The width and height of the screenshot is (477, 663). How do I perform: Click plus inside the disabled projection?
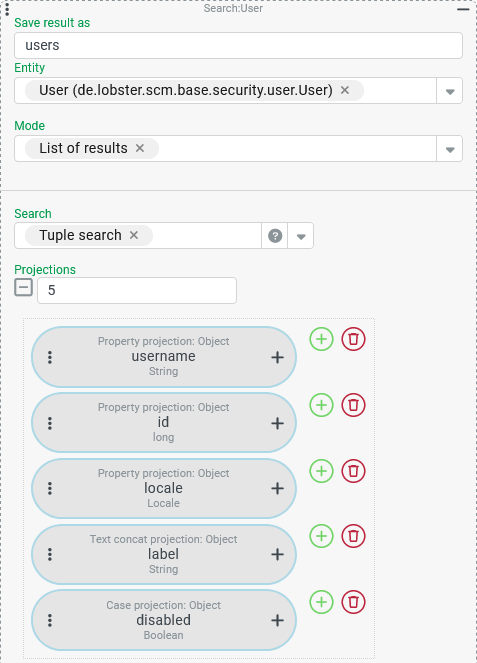[277, 621]
